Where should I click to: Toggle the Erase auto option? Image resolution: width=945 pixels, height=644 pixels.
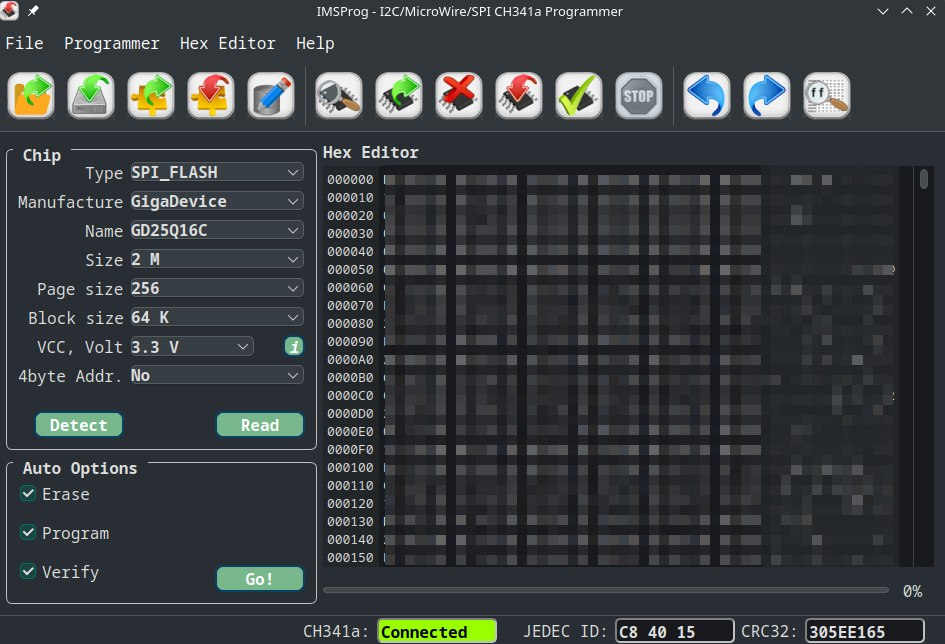[28, 494]
